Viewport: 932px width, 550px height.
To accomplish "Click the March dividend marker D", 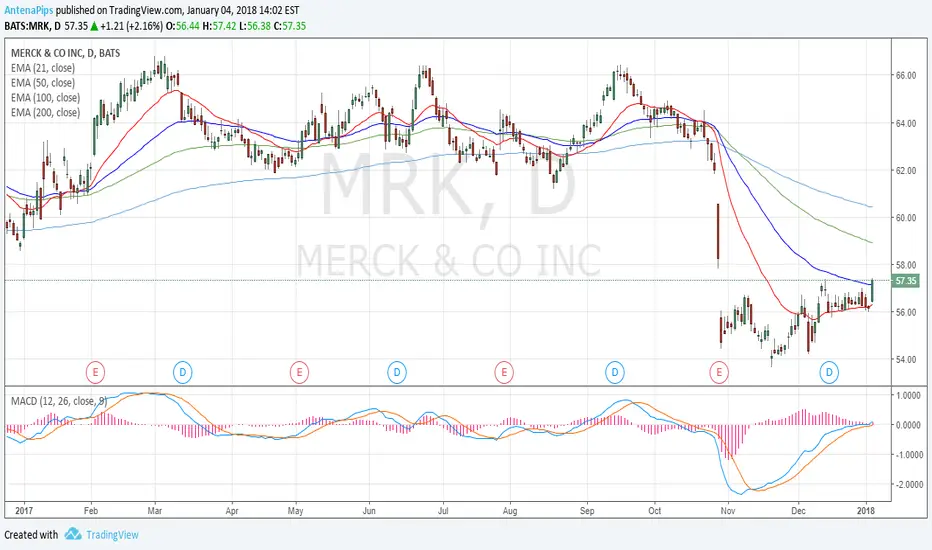I will coord(182,373).
